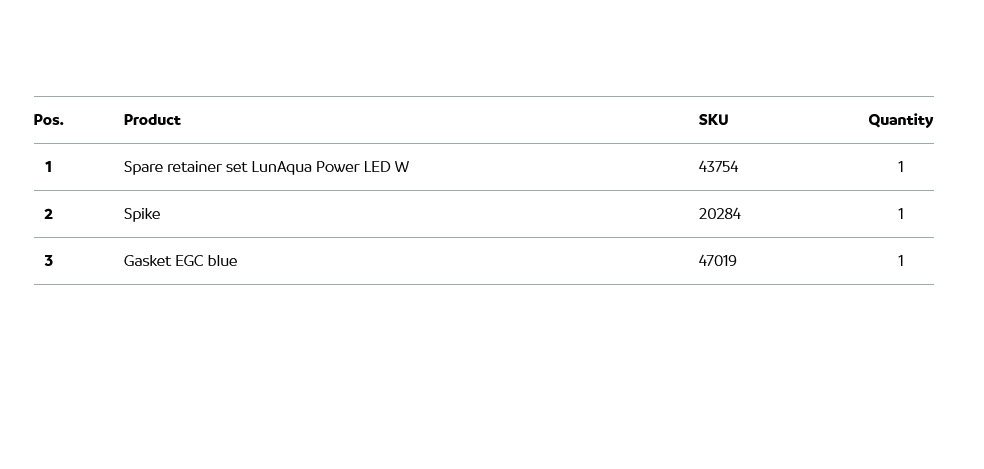Open the Spike product entry

click(x=142, y=214)
